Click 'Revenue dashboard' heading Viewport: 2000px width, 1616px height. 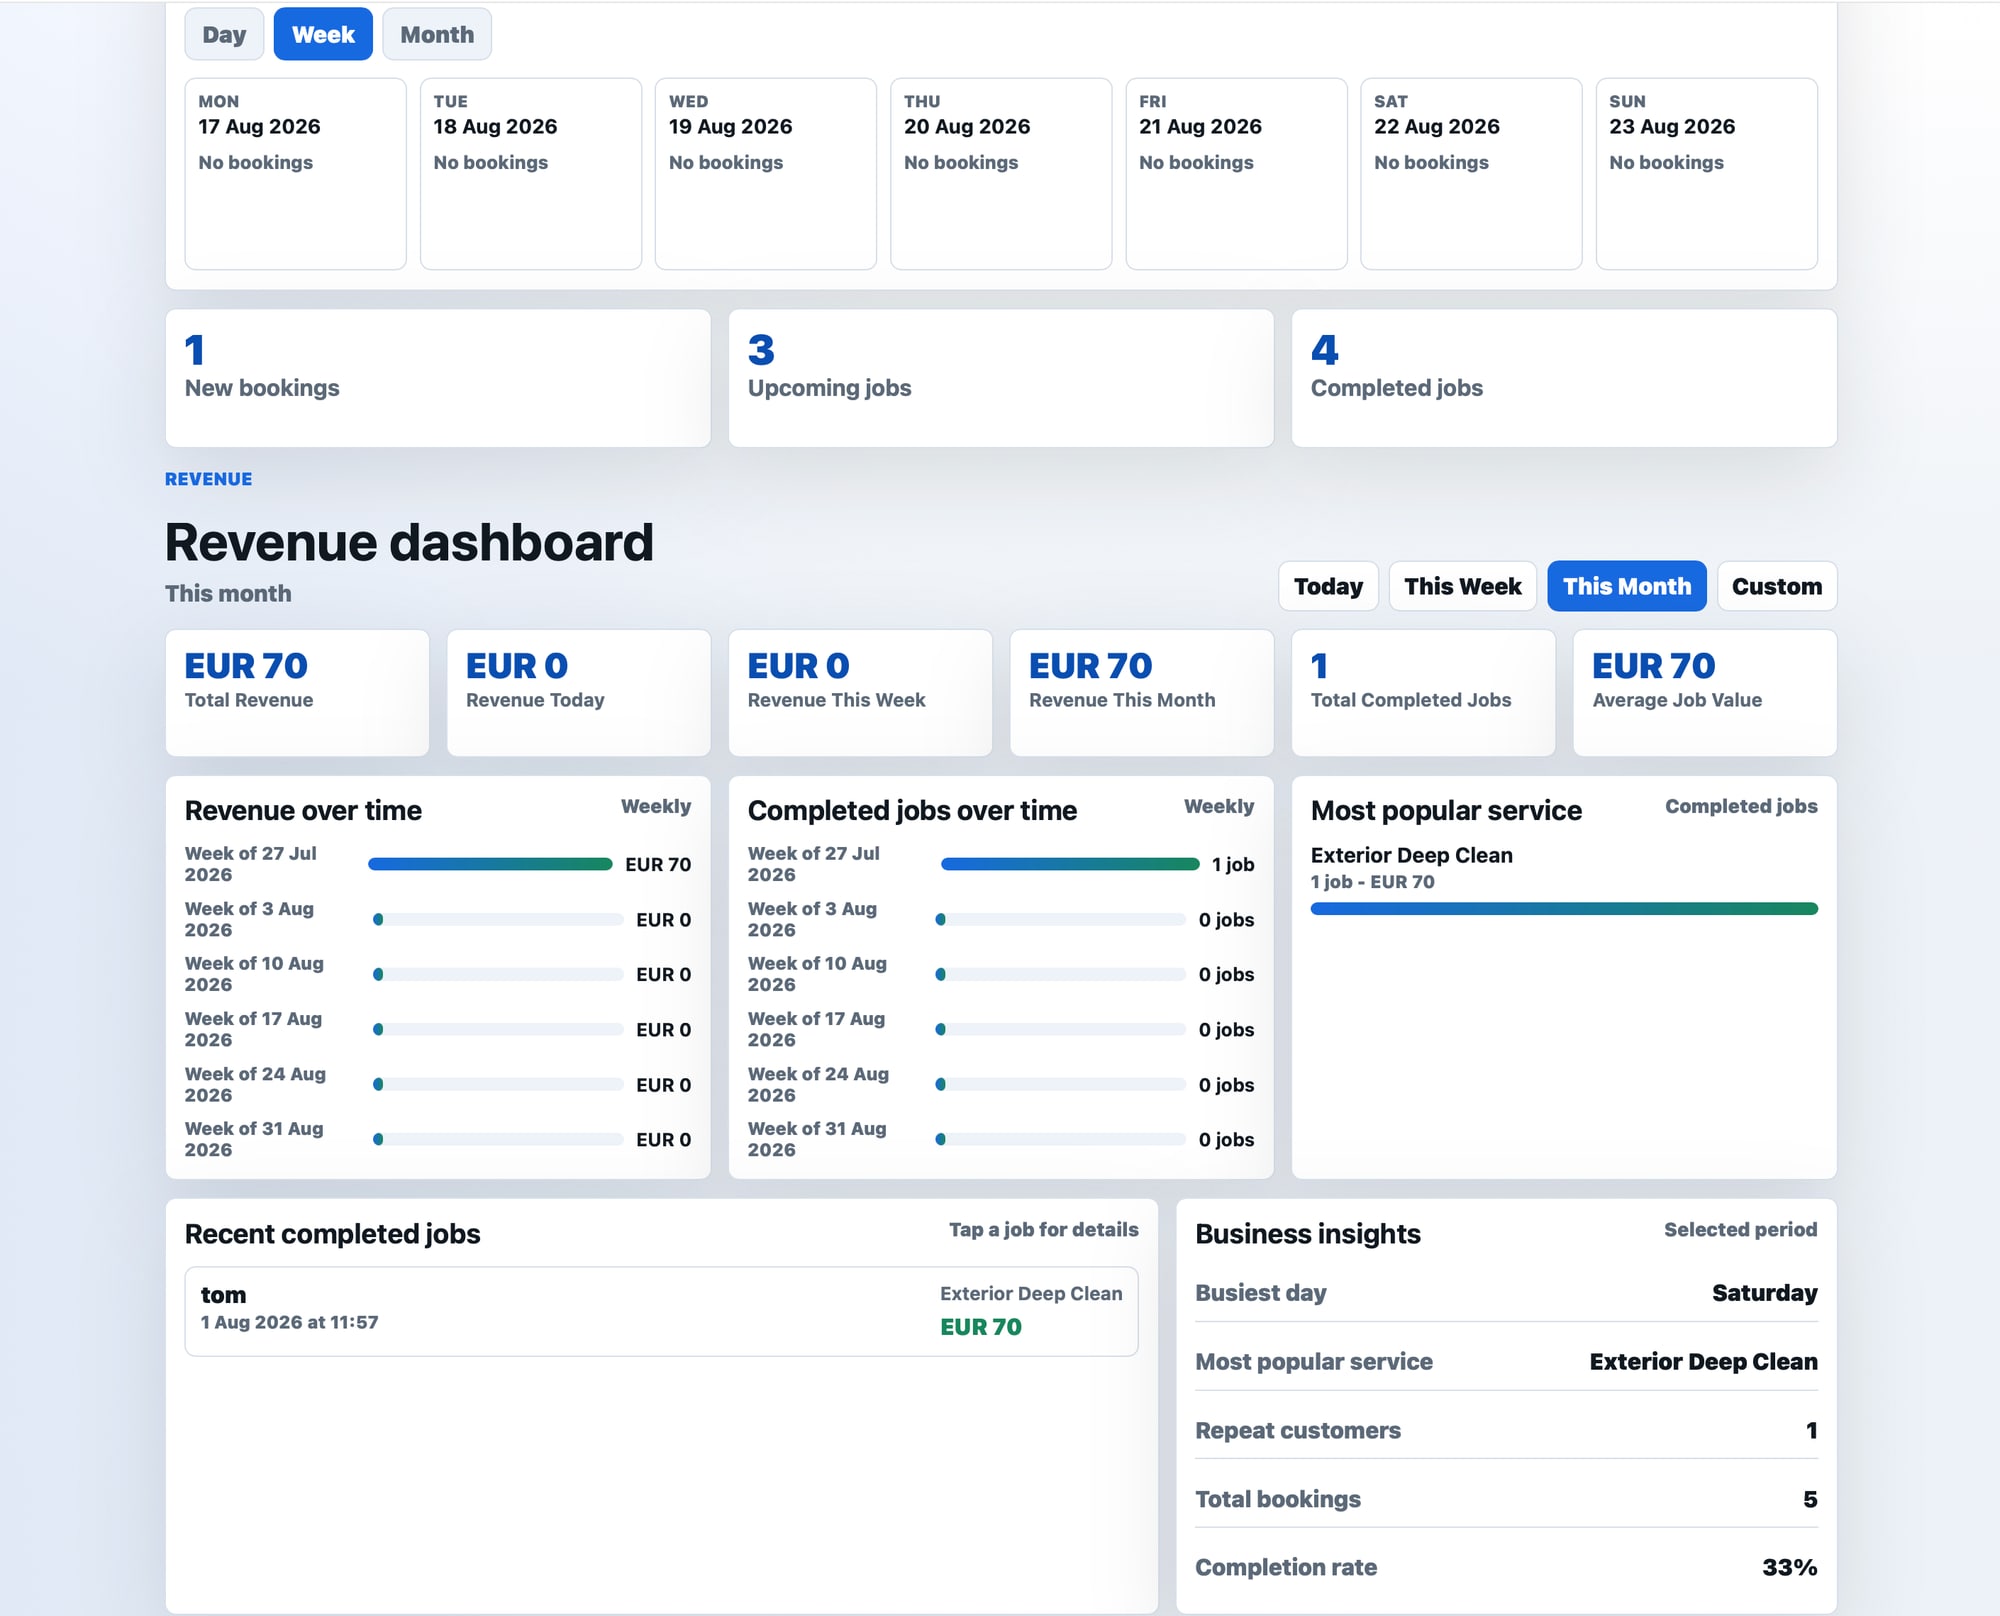point(409,543)
